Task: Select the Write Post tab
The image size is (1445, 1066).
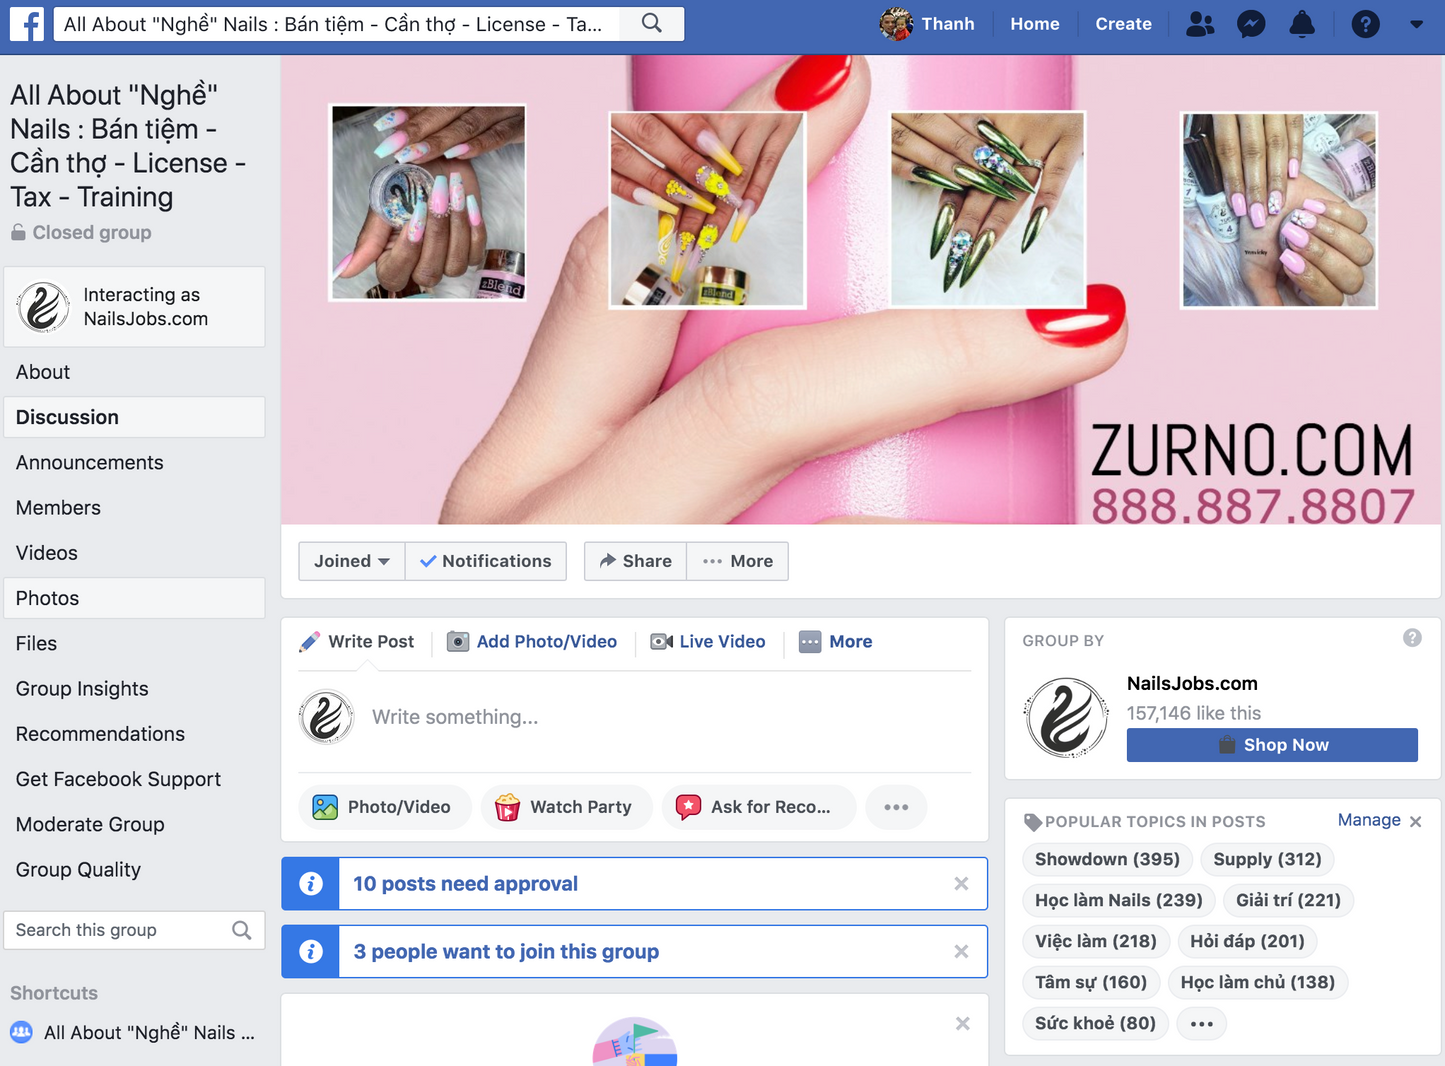Action: click(x=357, y=642)
